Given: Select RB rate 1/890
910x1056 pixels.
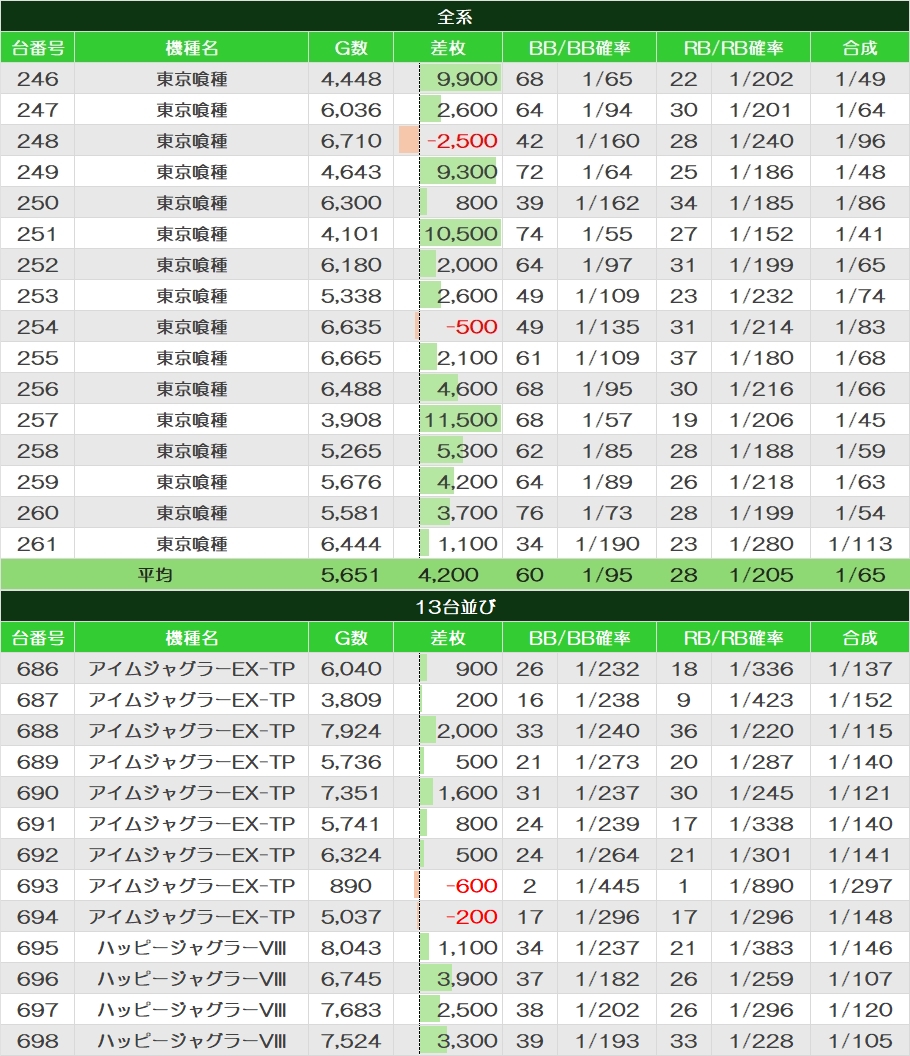Looking at the screenshot, I should (x=761, y=886).
